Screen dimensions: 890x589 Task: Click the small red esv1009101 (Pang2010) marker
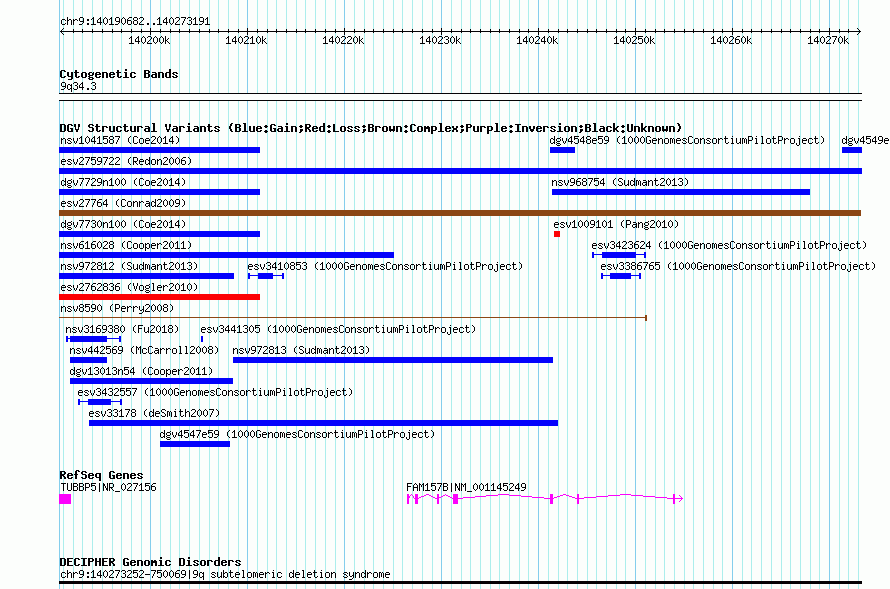[557, 234]
